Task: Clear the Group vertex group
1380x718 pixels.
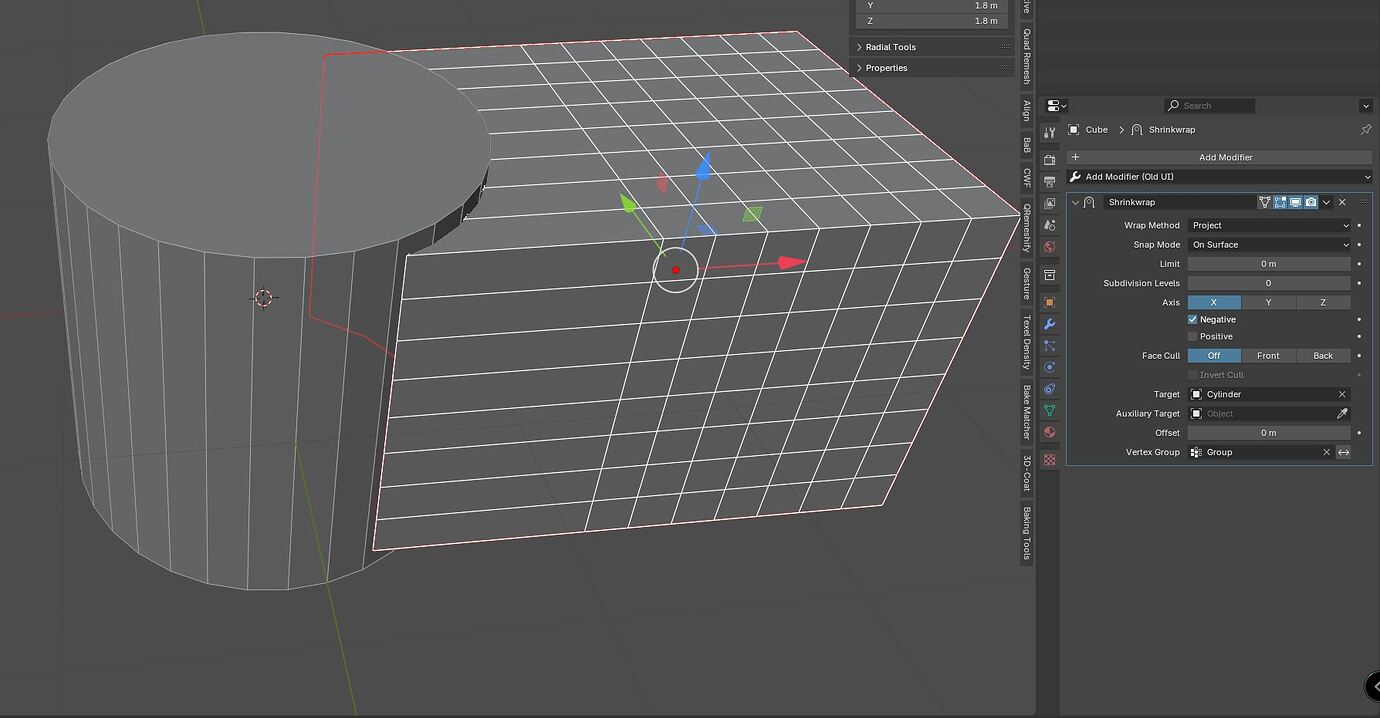Action: click(x=1327, y=453)
